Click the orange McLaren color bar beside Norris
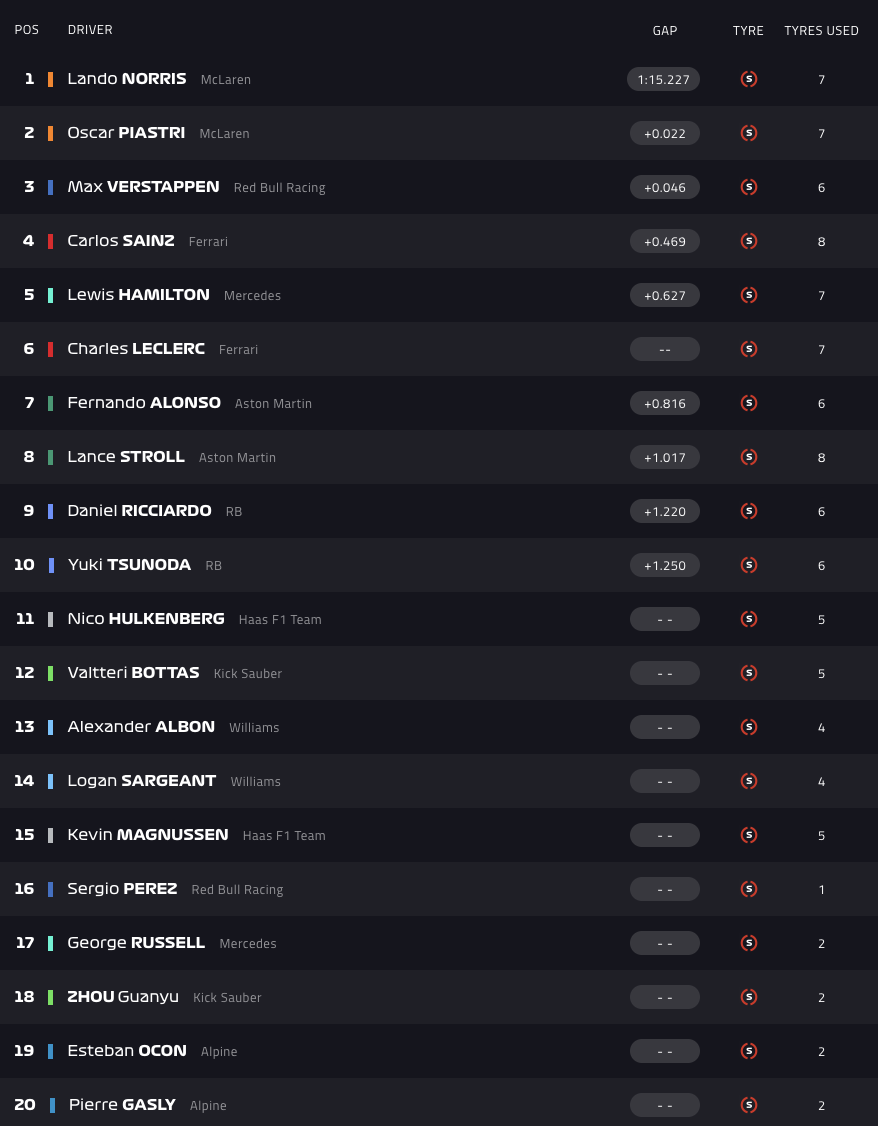Viewport: 878px width, 1126px height. pyautogui.click(x=50, y=79)
